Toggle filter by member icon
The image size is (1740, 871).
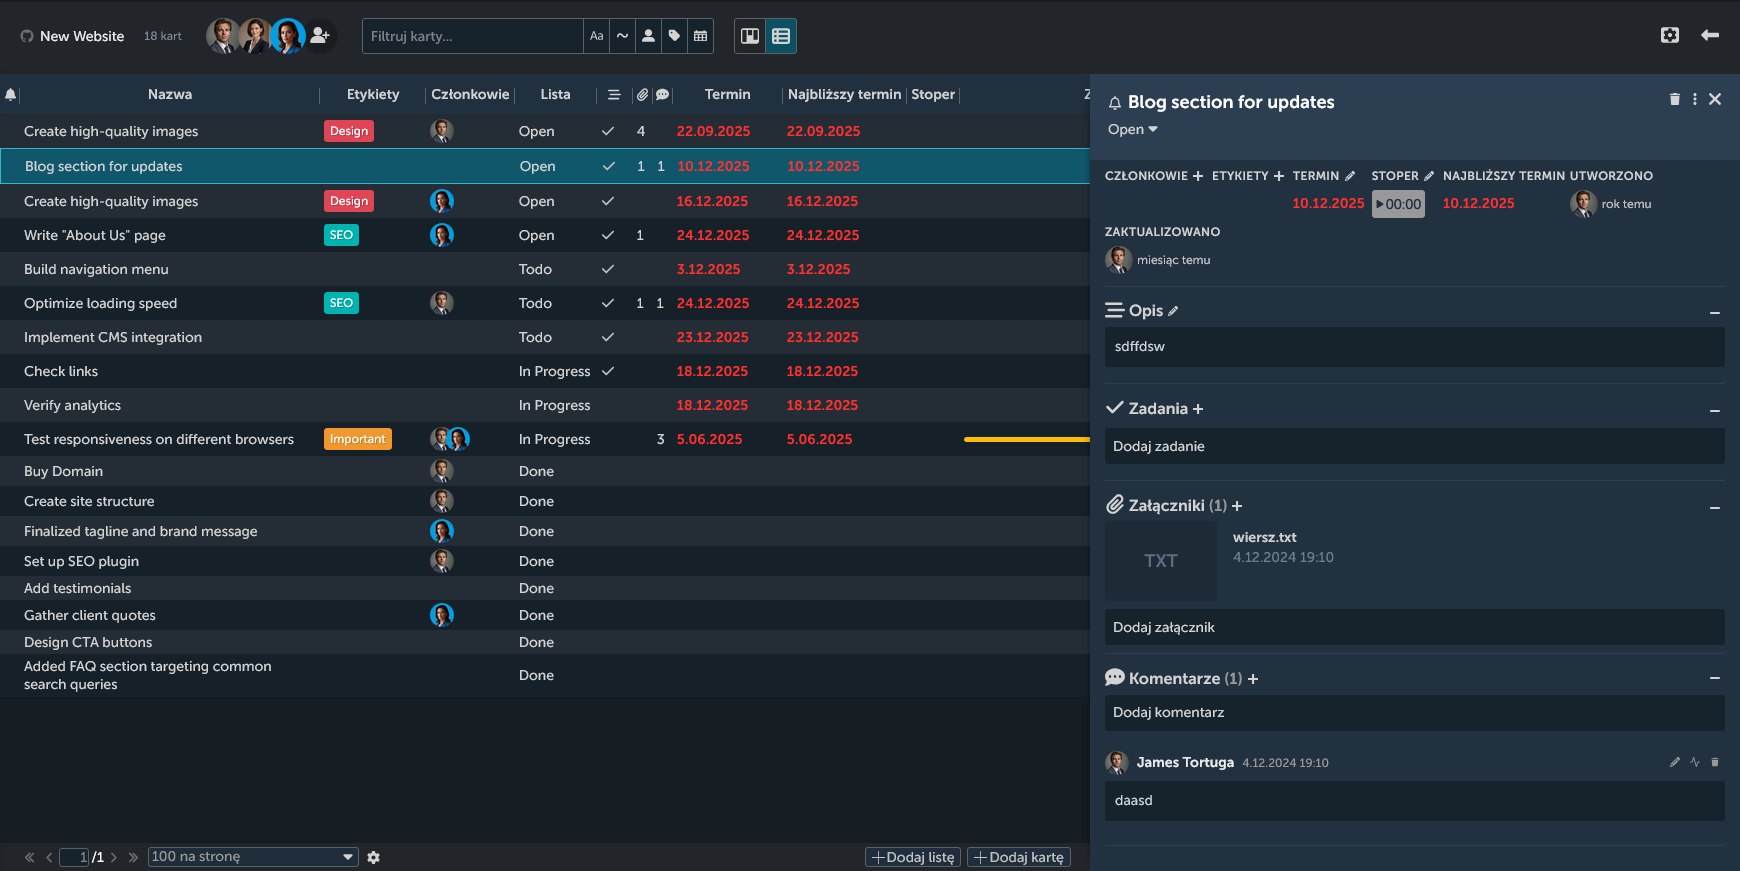point(649,36)
